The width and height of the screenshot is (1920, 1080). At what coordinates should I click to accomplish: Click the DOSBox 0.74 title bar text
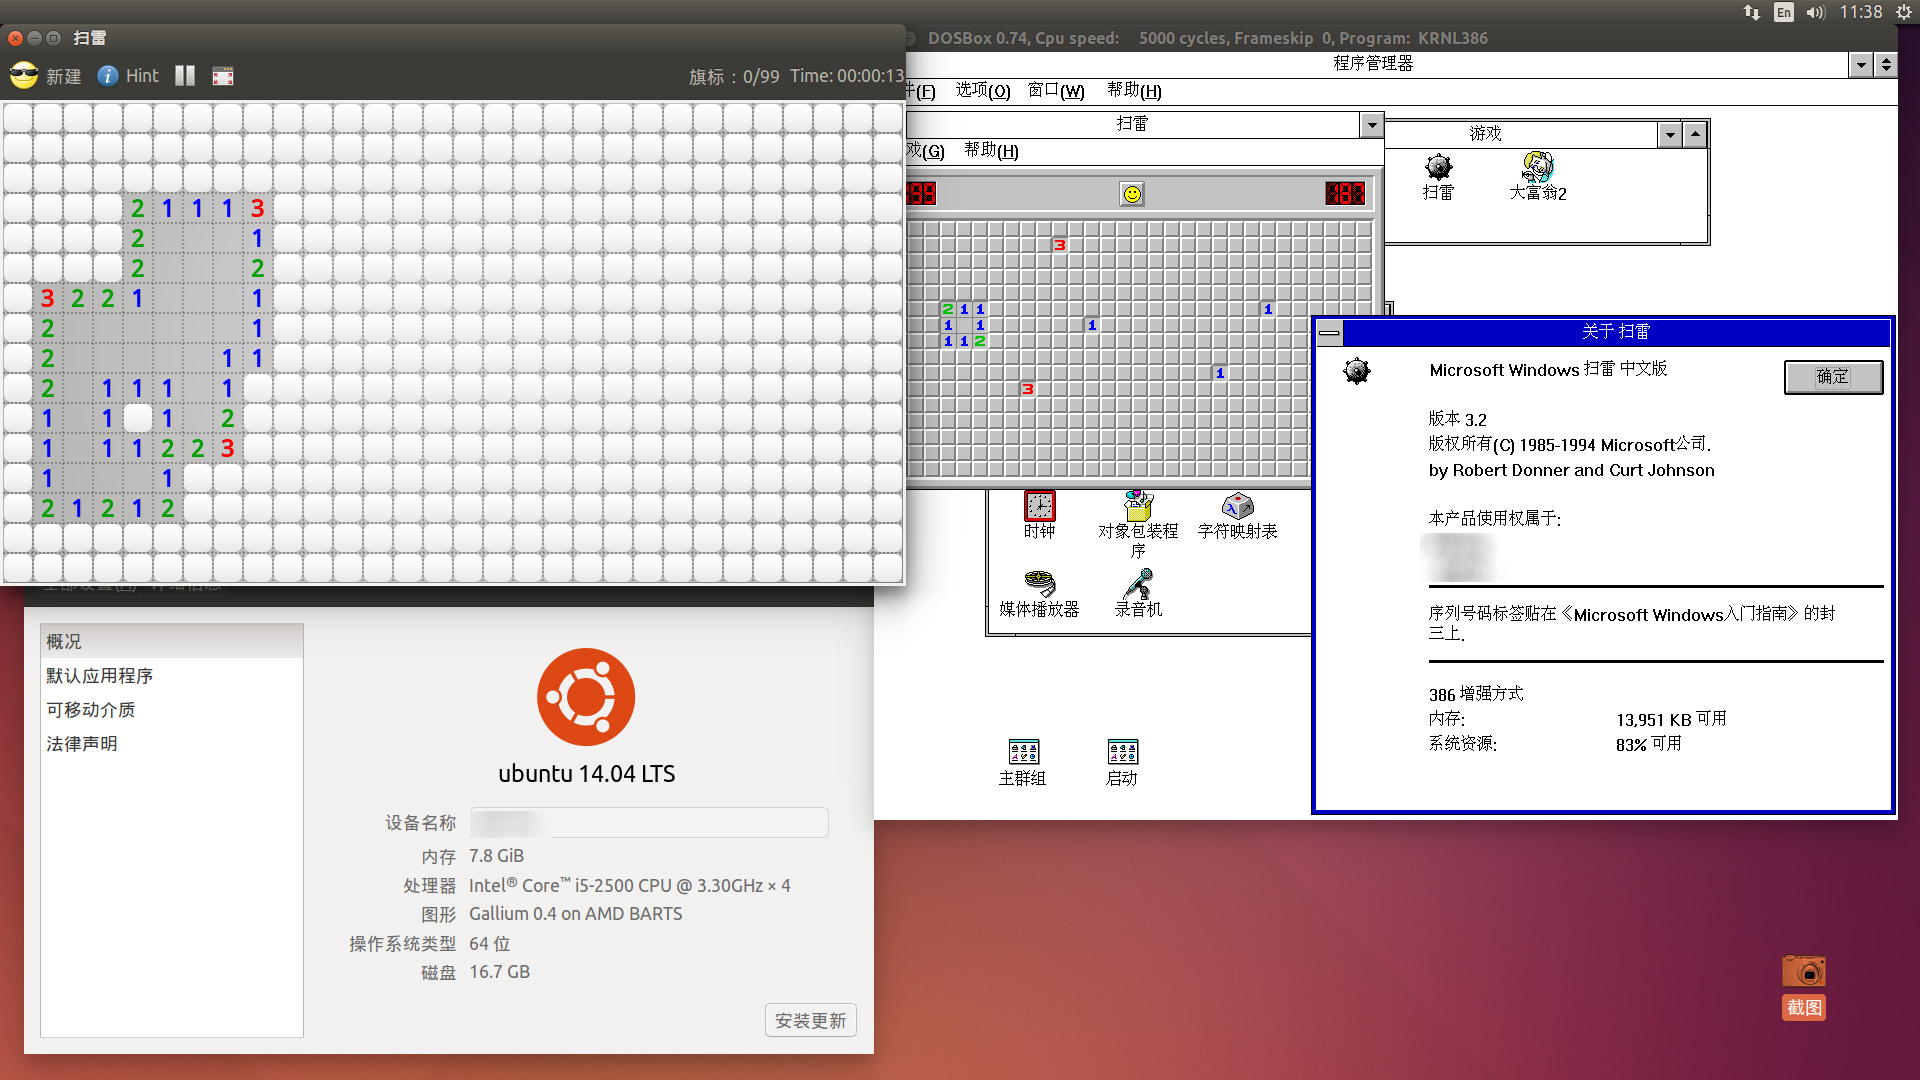click(1208, 38)
